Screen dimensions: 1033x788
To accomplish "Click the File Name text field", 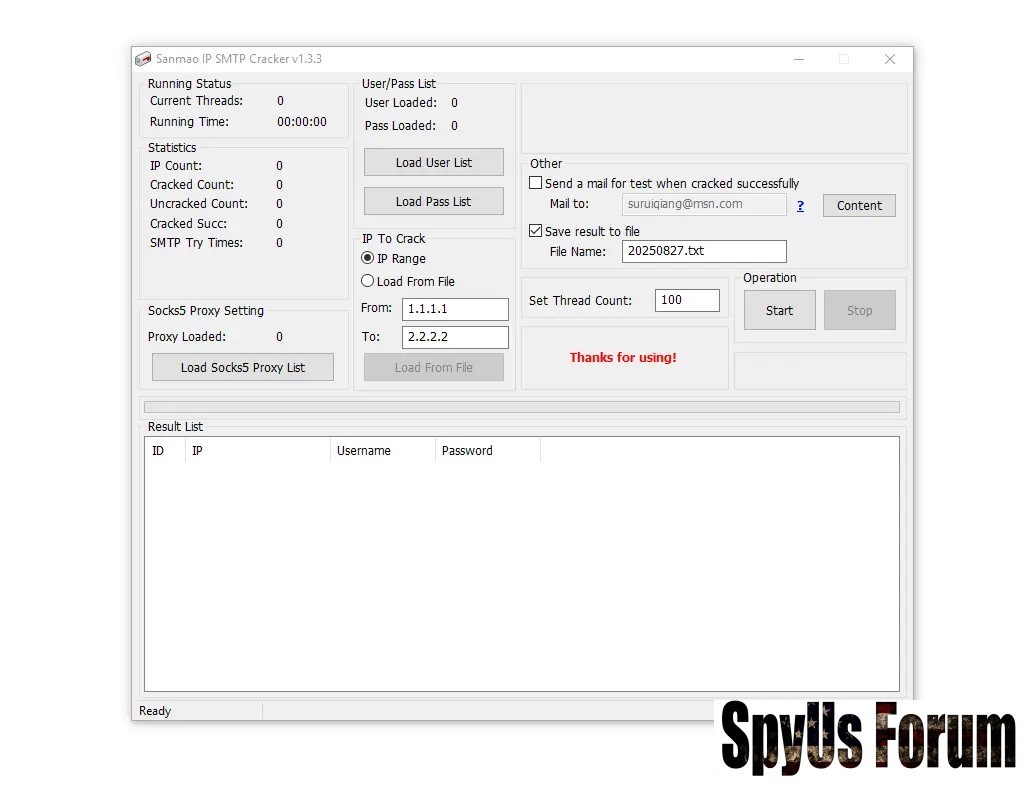I will [704, 251].
